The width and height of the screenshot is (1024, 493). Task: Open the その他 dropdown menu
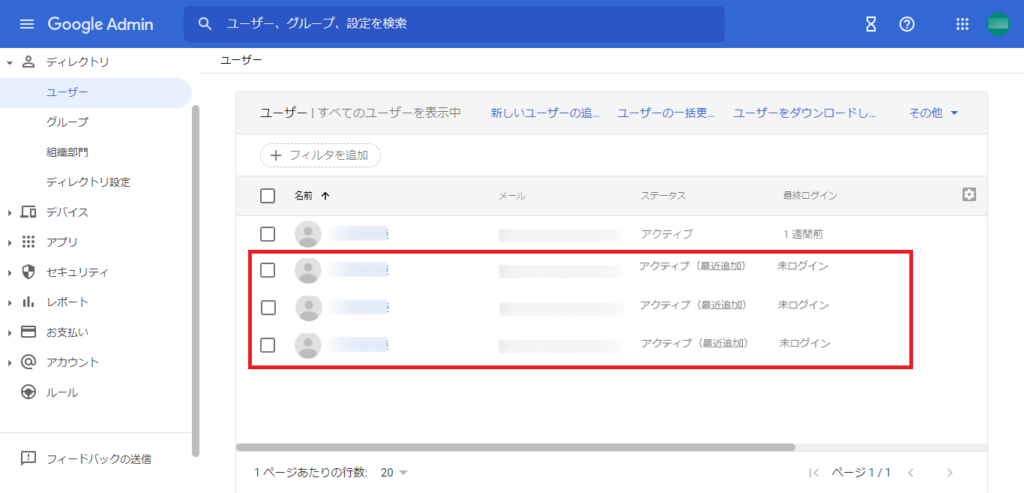pos(933,113)
